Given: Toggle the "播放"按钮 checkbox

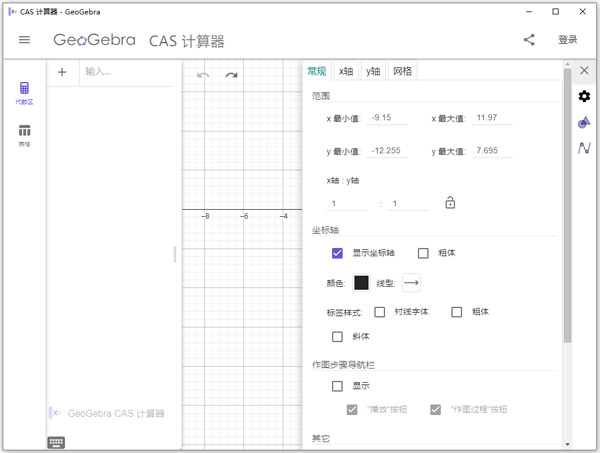Looking at the screenshot, I should coord(352,409).
